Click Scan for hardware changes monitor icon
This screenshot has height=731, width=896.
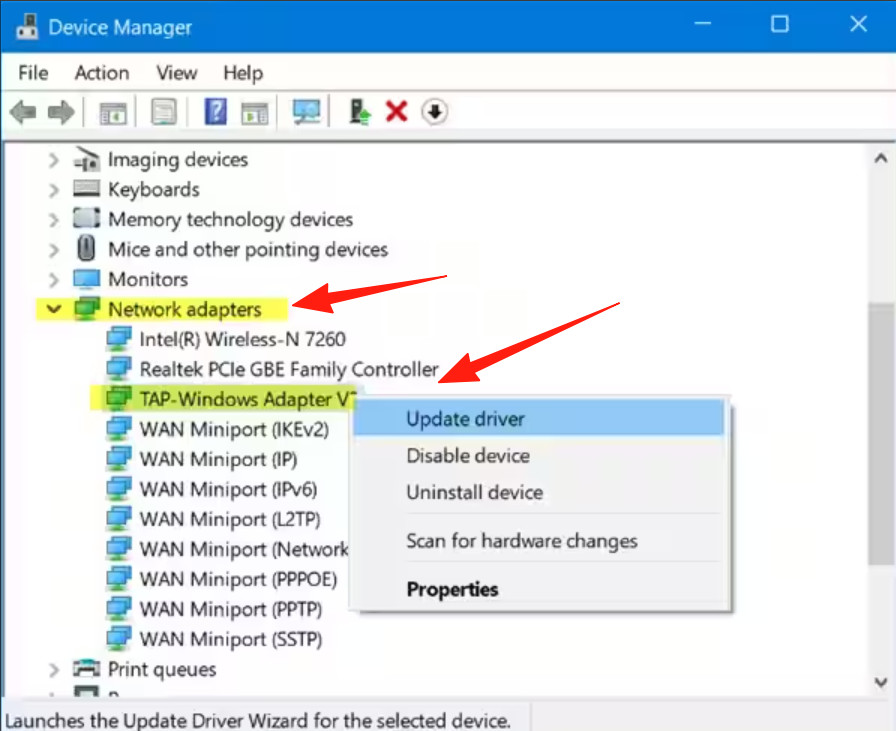(306, 111)
